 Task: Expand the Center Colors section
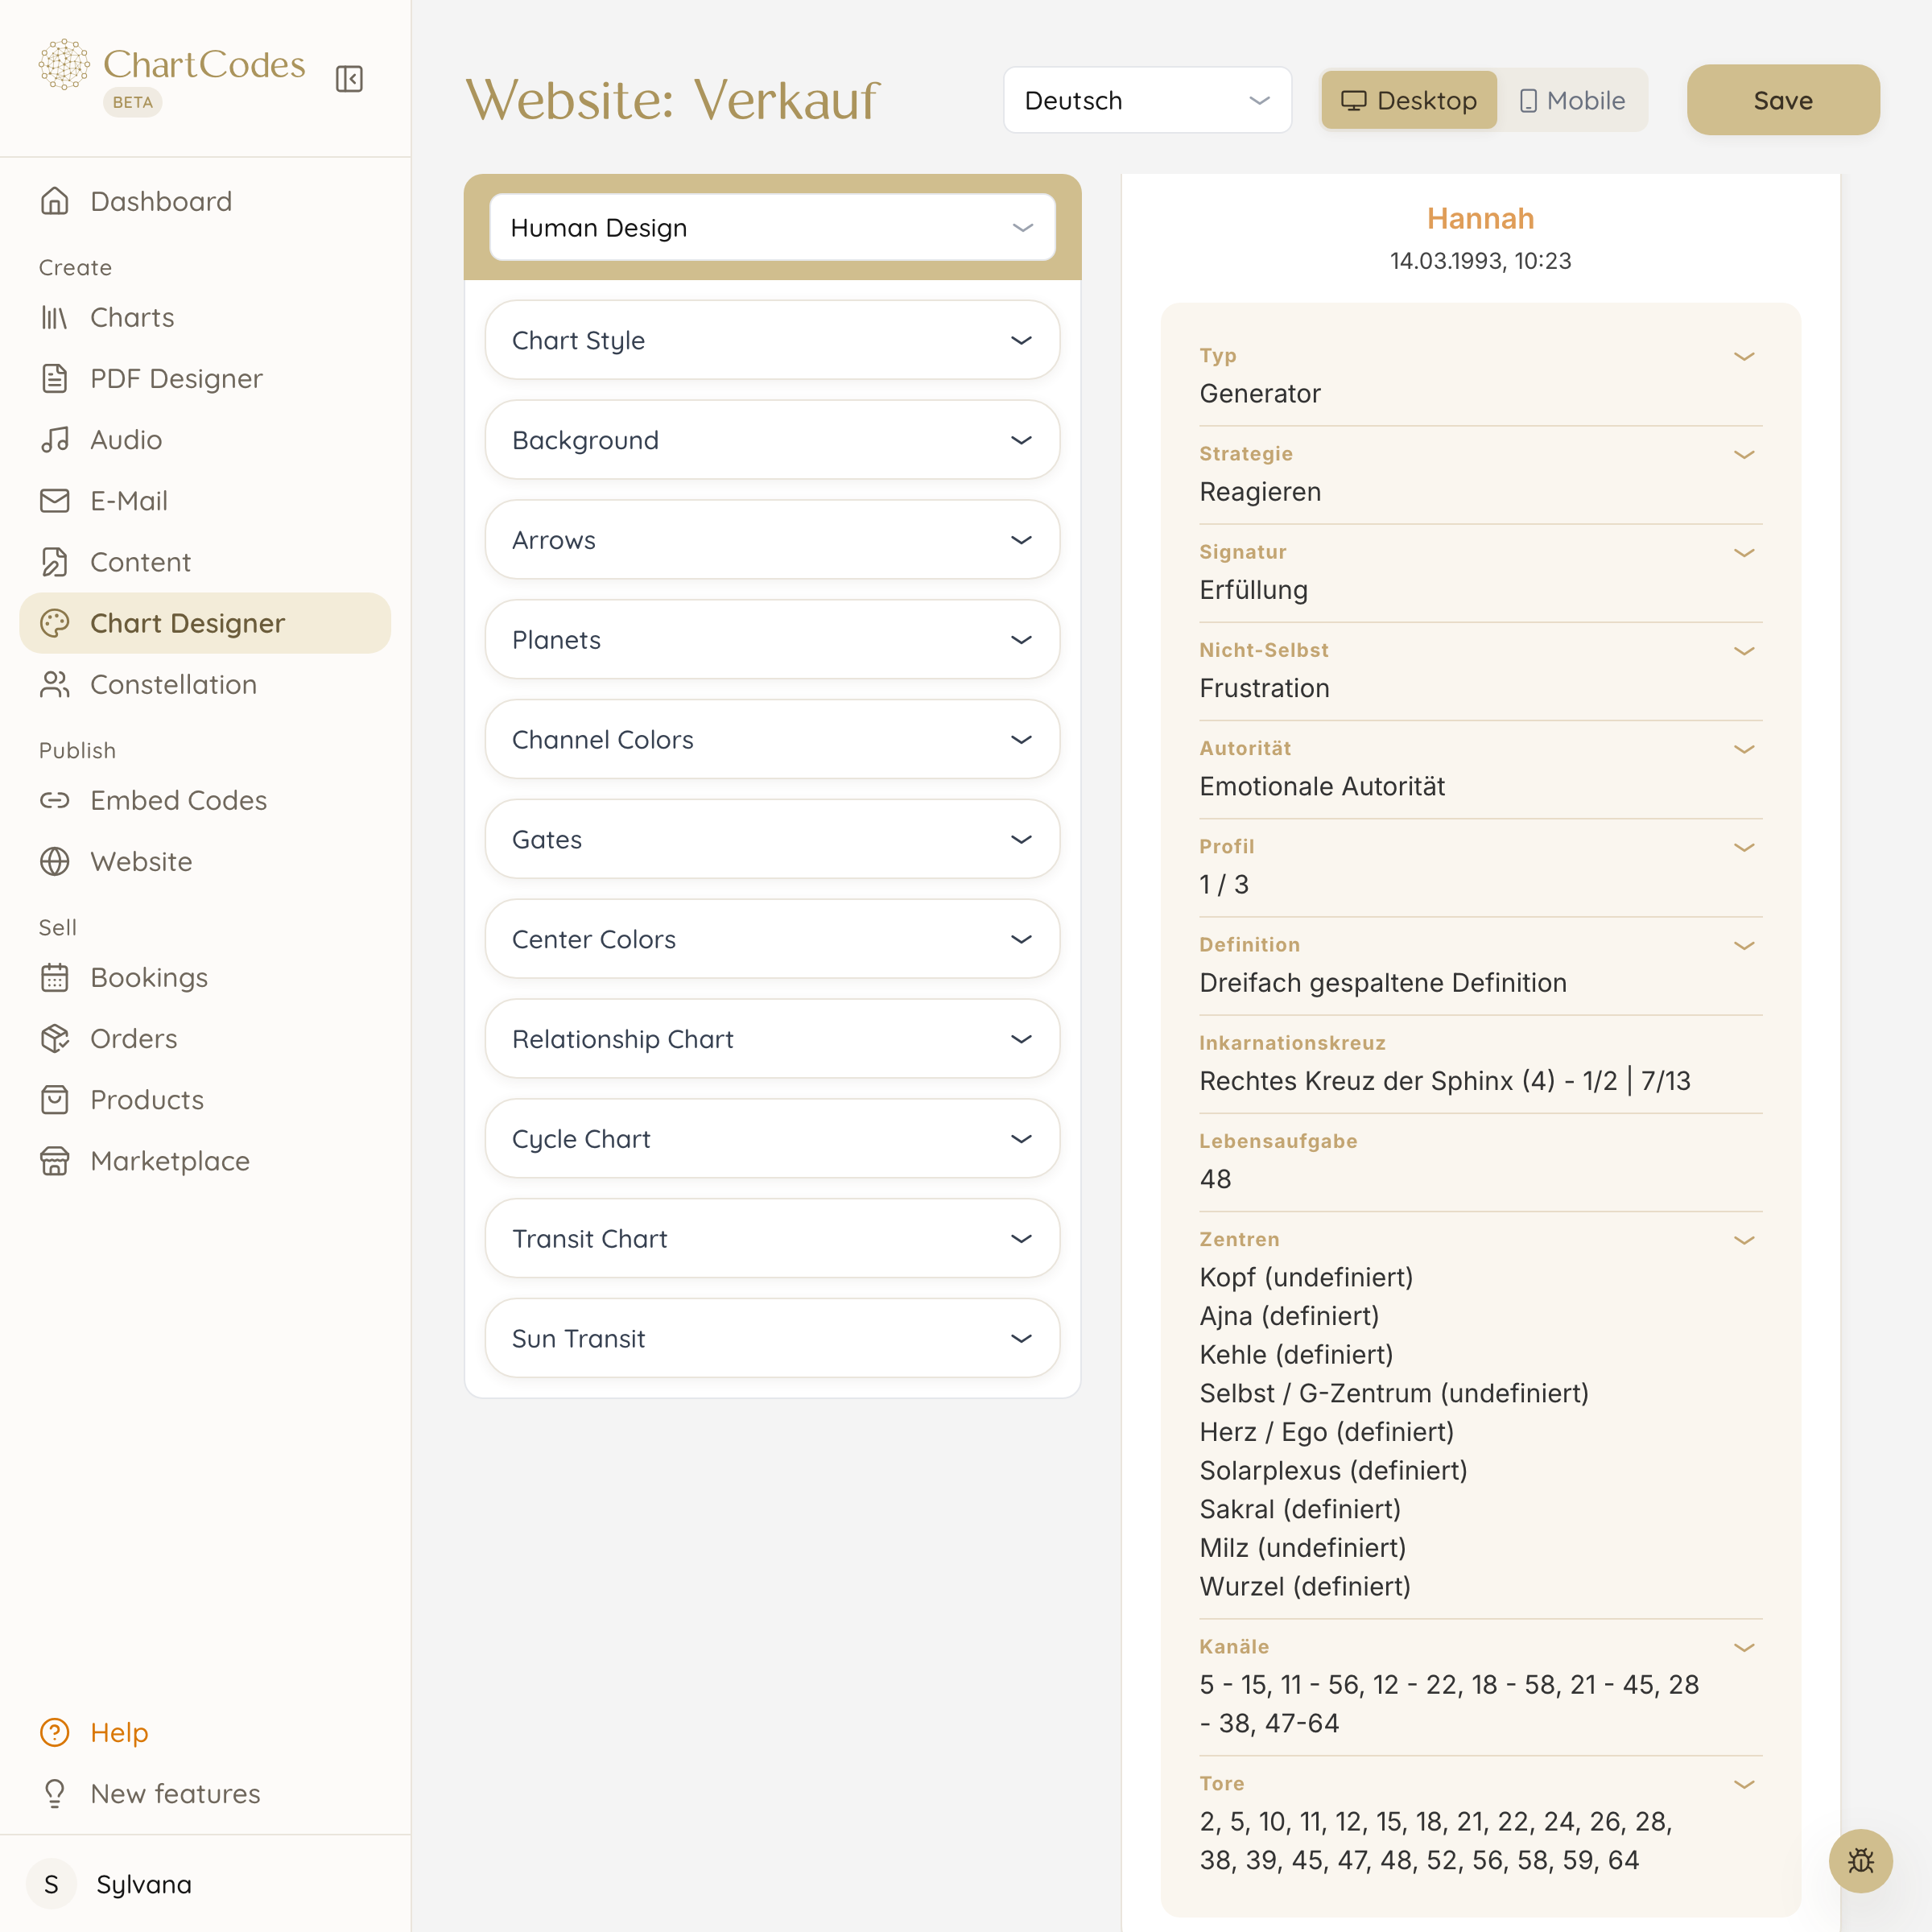[x=772, y=939]
